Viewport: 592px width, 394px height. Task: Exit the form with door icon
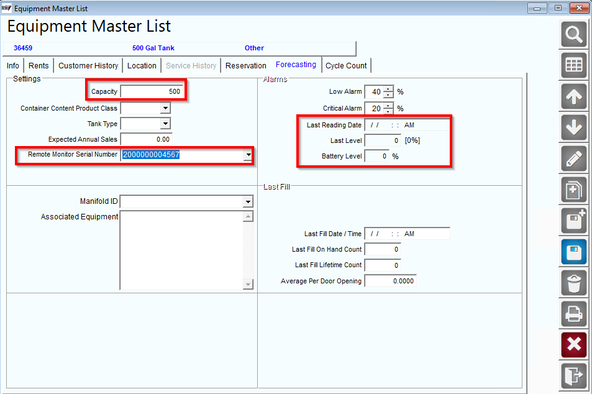pyautogui.click(x=574, y=376)
